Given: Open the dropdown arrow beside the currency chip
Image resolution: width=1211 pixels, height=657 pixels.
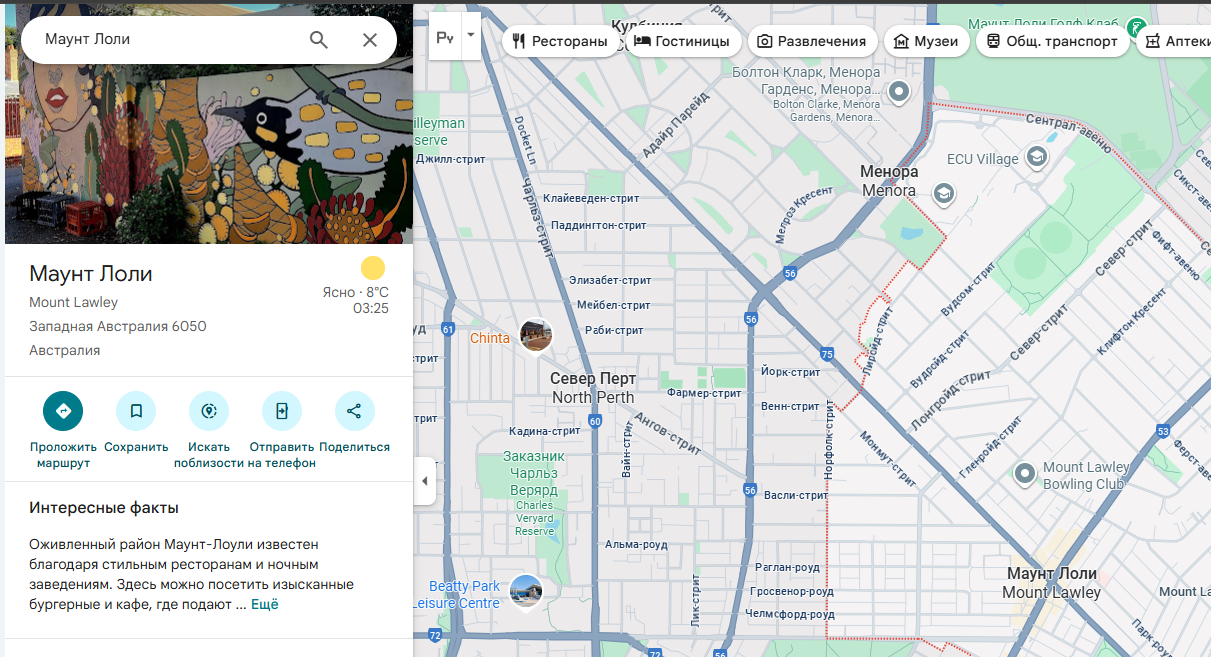Looking at the screenshot, I should point(471,36).
